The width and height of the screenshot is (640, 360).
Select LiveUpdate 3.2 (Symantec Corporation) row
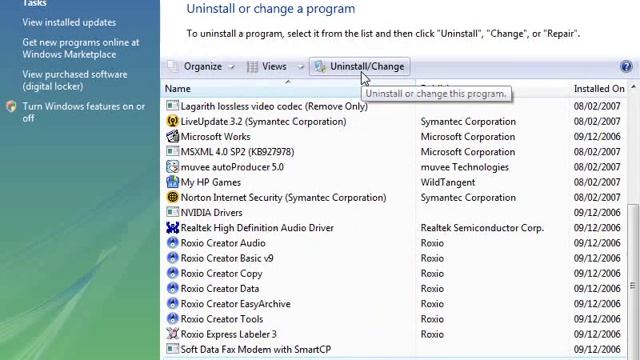(263, 121)
